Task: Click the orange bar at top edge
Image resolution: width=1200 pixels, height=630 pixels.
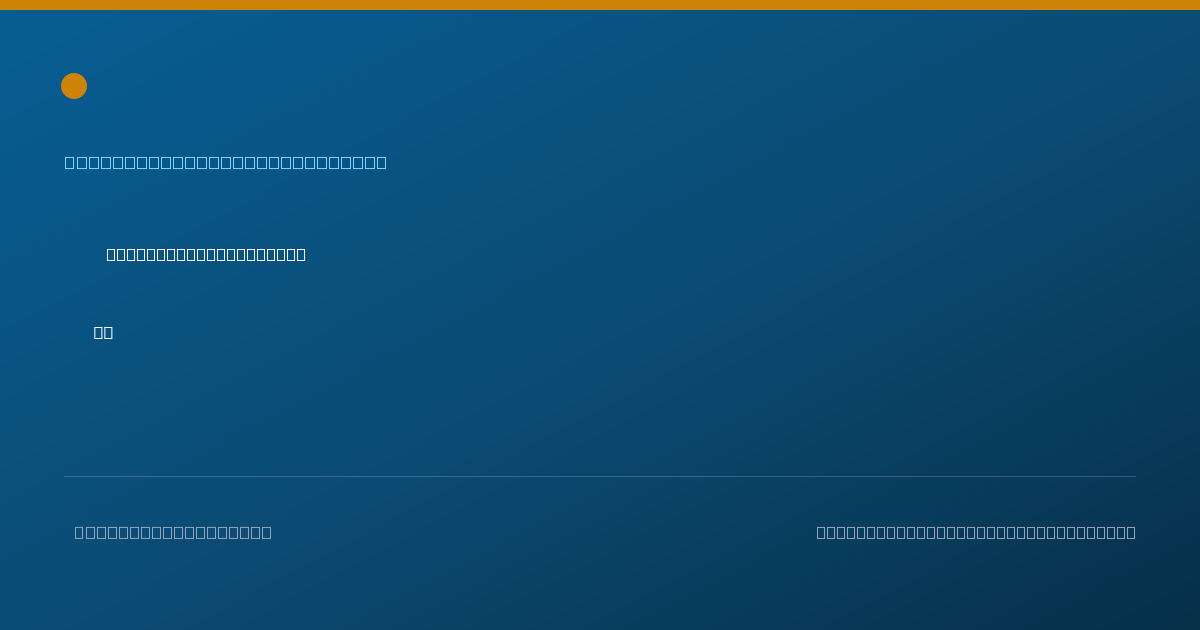Action: click(600, 5)
